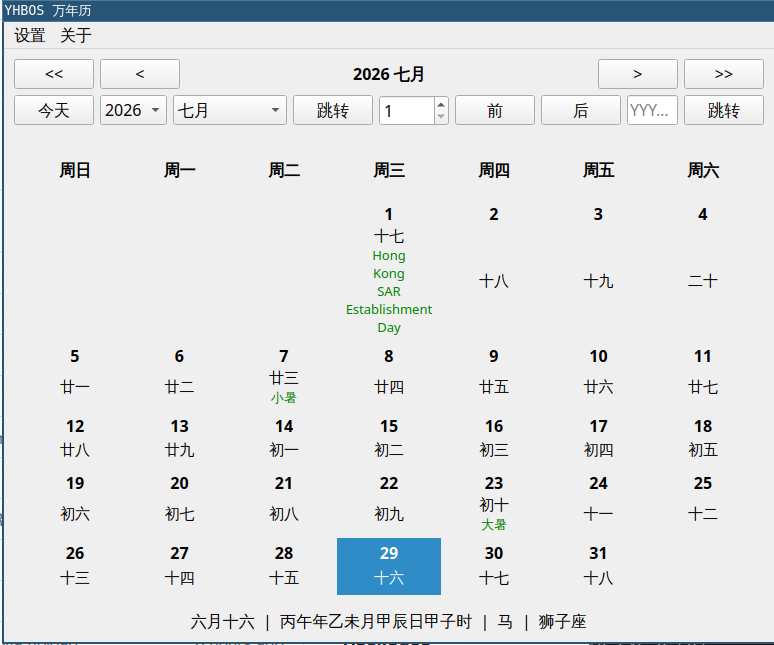Select date 14 with lunar 初一
774x645 pixels.
pyautogui.click(x=284, y=439)
